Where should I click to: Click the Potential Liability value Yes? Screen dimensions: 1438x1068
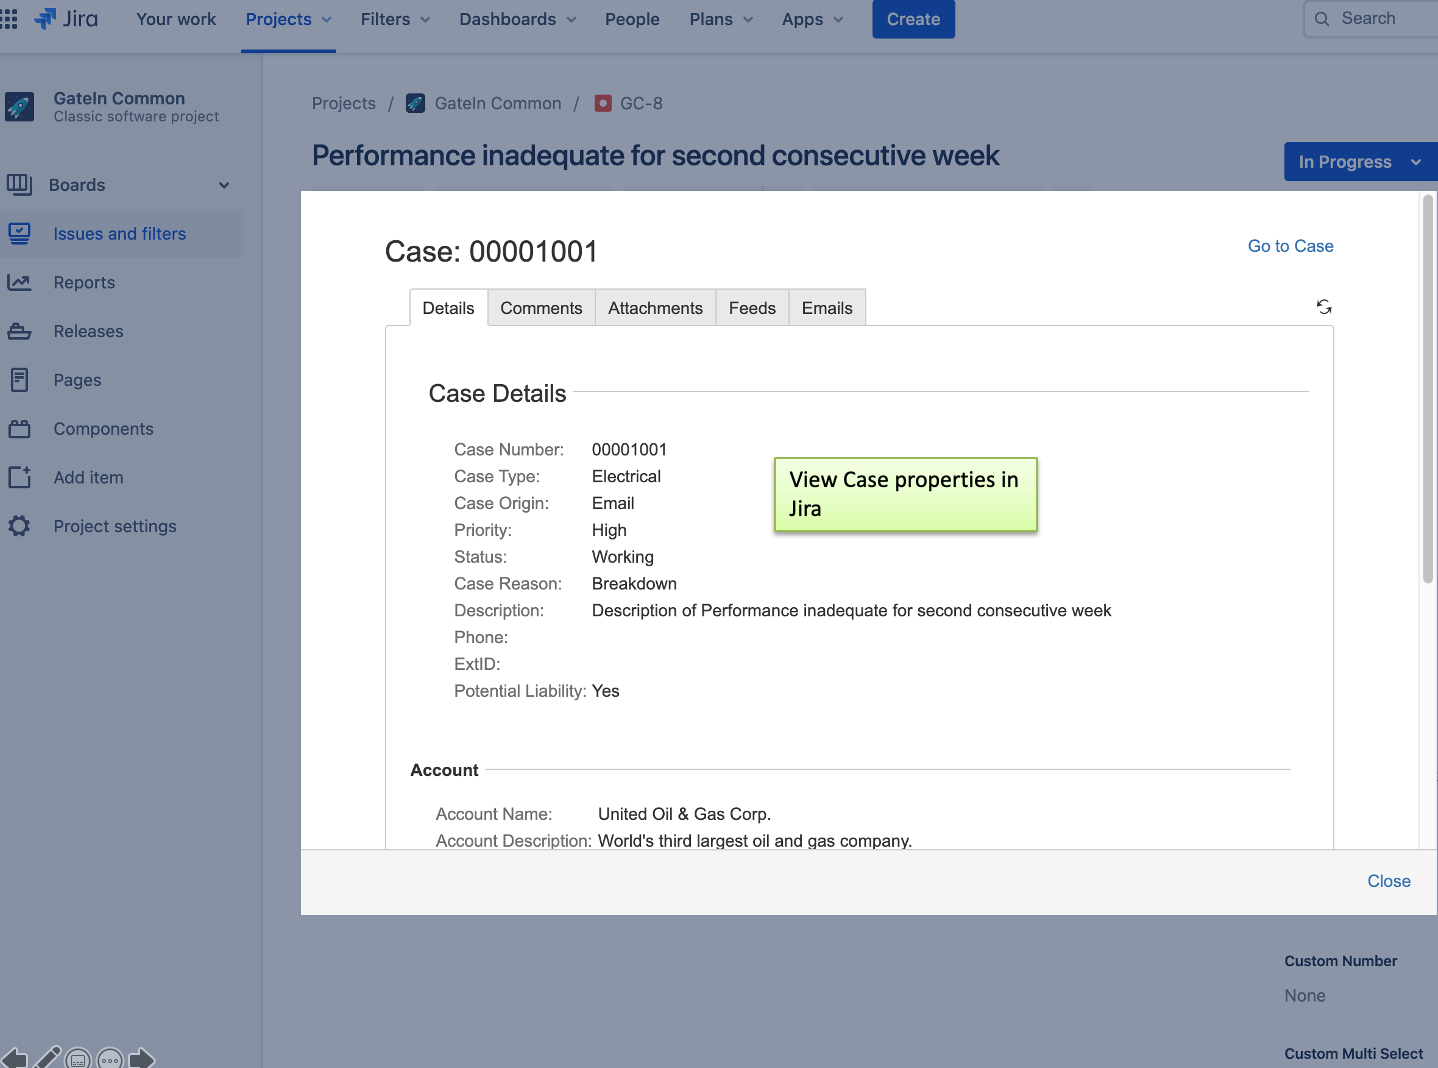(605, 692)
